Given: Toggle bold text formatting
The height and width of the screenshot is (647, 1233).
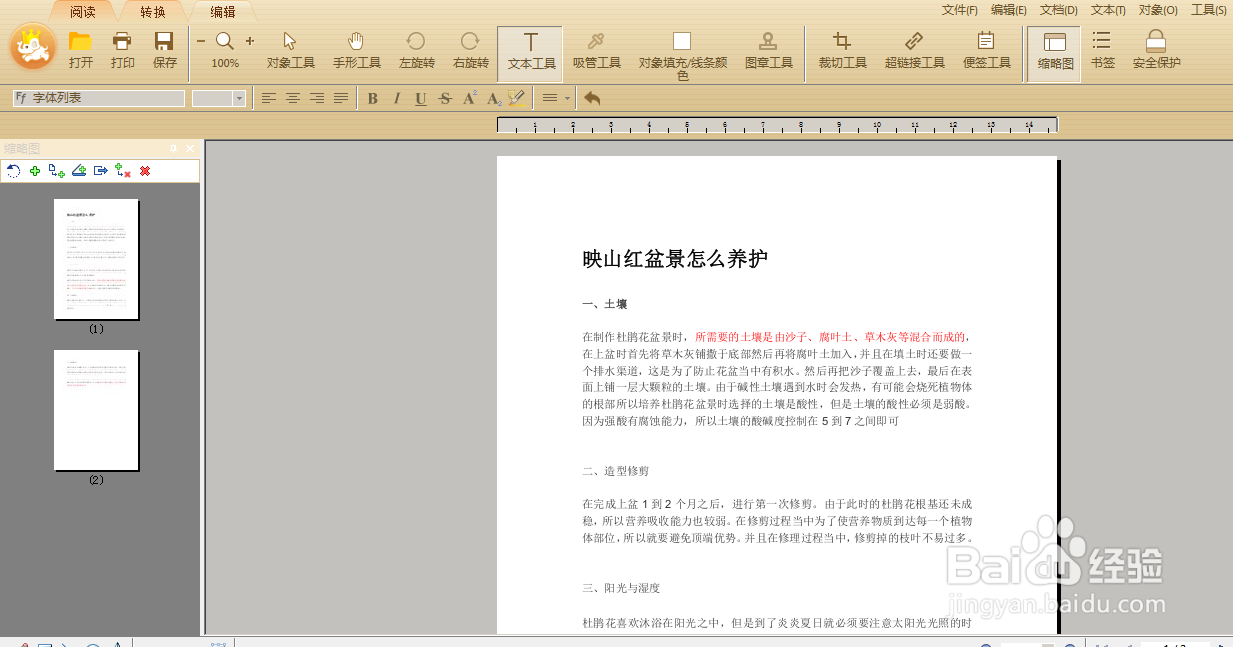Looking at the screenshot, I should [x=371, y=98].
